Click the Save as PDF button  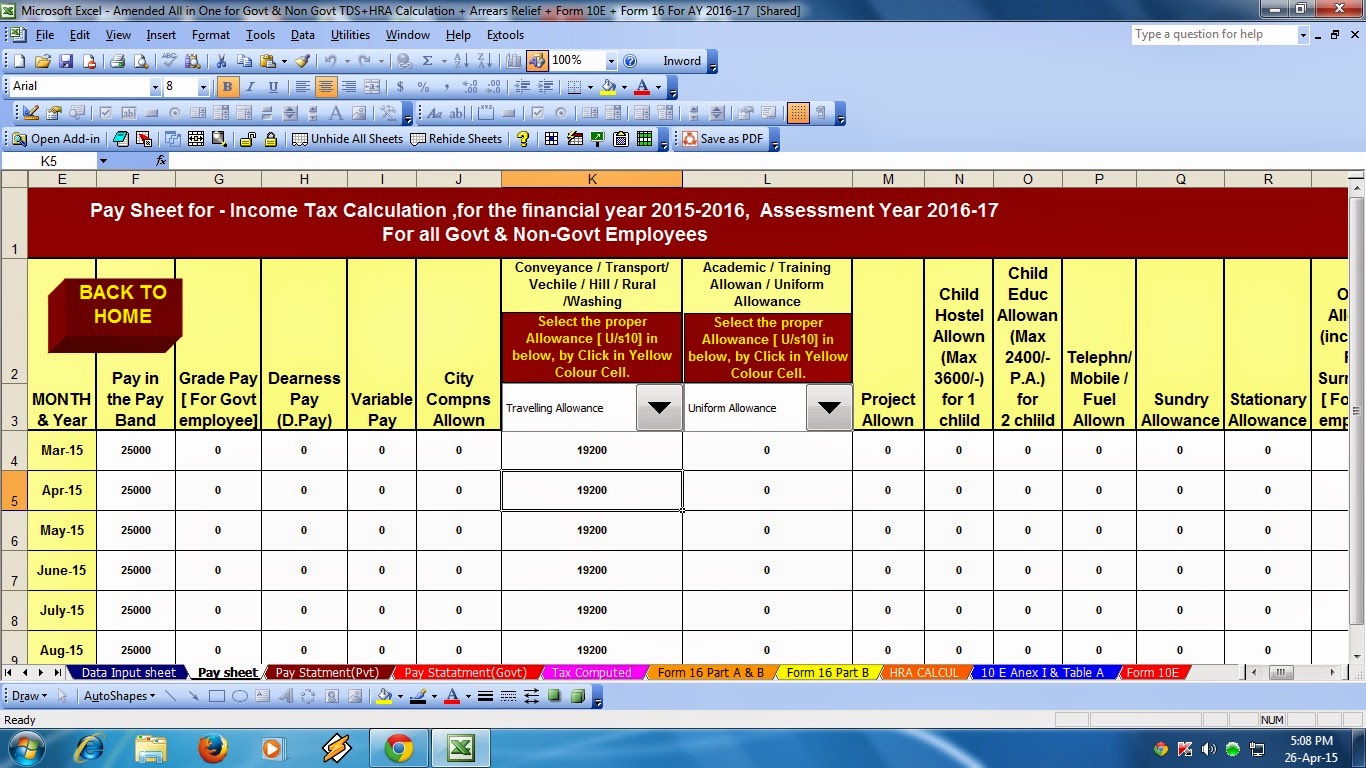point(722,139)
